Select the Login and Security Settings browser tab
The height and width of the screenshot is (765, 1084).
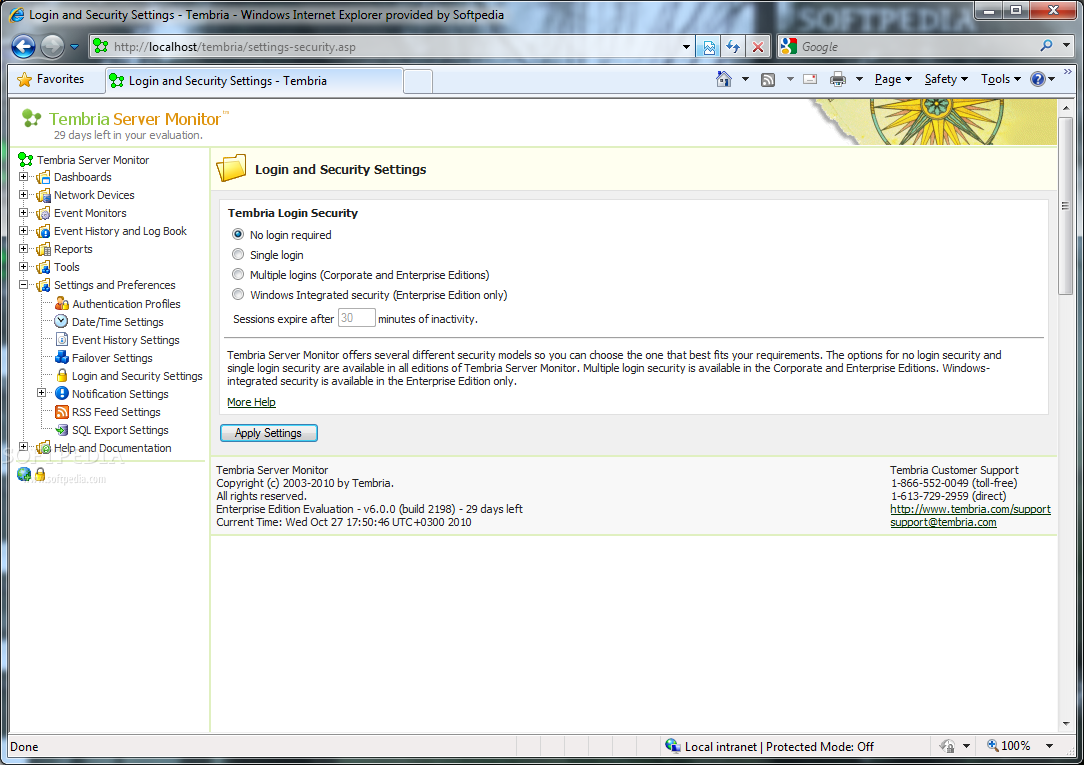pyautogui.click(x=254, y=81)
